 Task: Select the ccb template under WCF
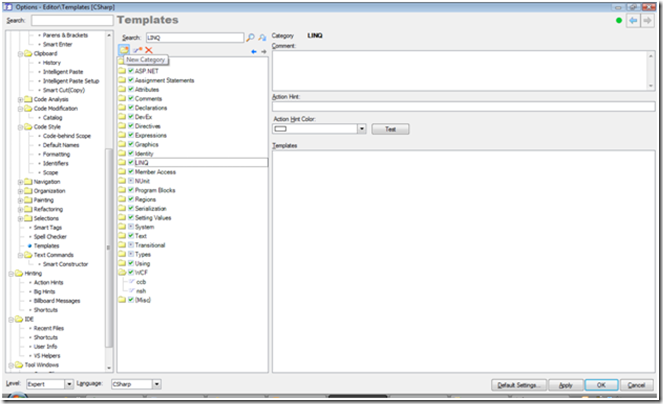pyautogui.click(x=141, y=281)
